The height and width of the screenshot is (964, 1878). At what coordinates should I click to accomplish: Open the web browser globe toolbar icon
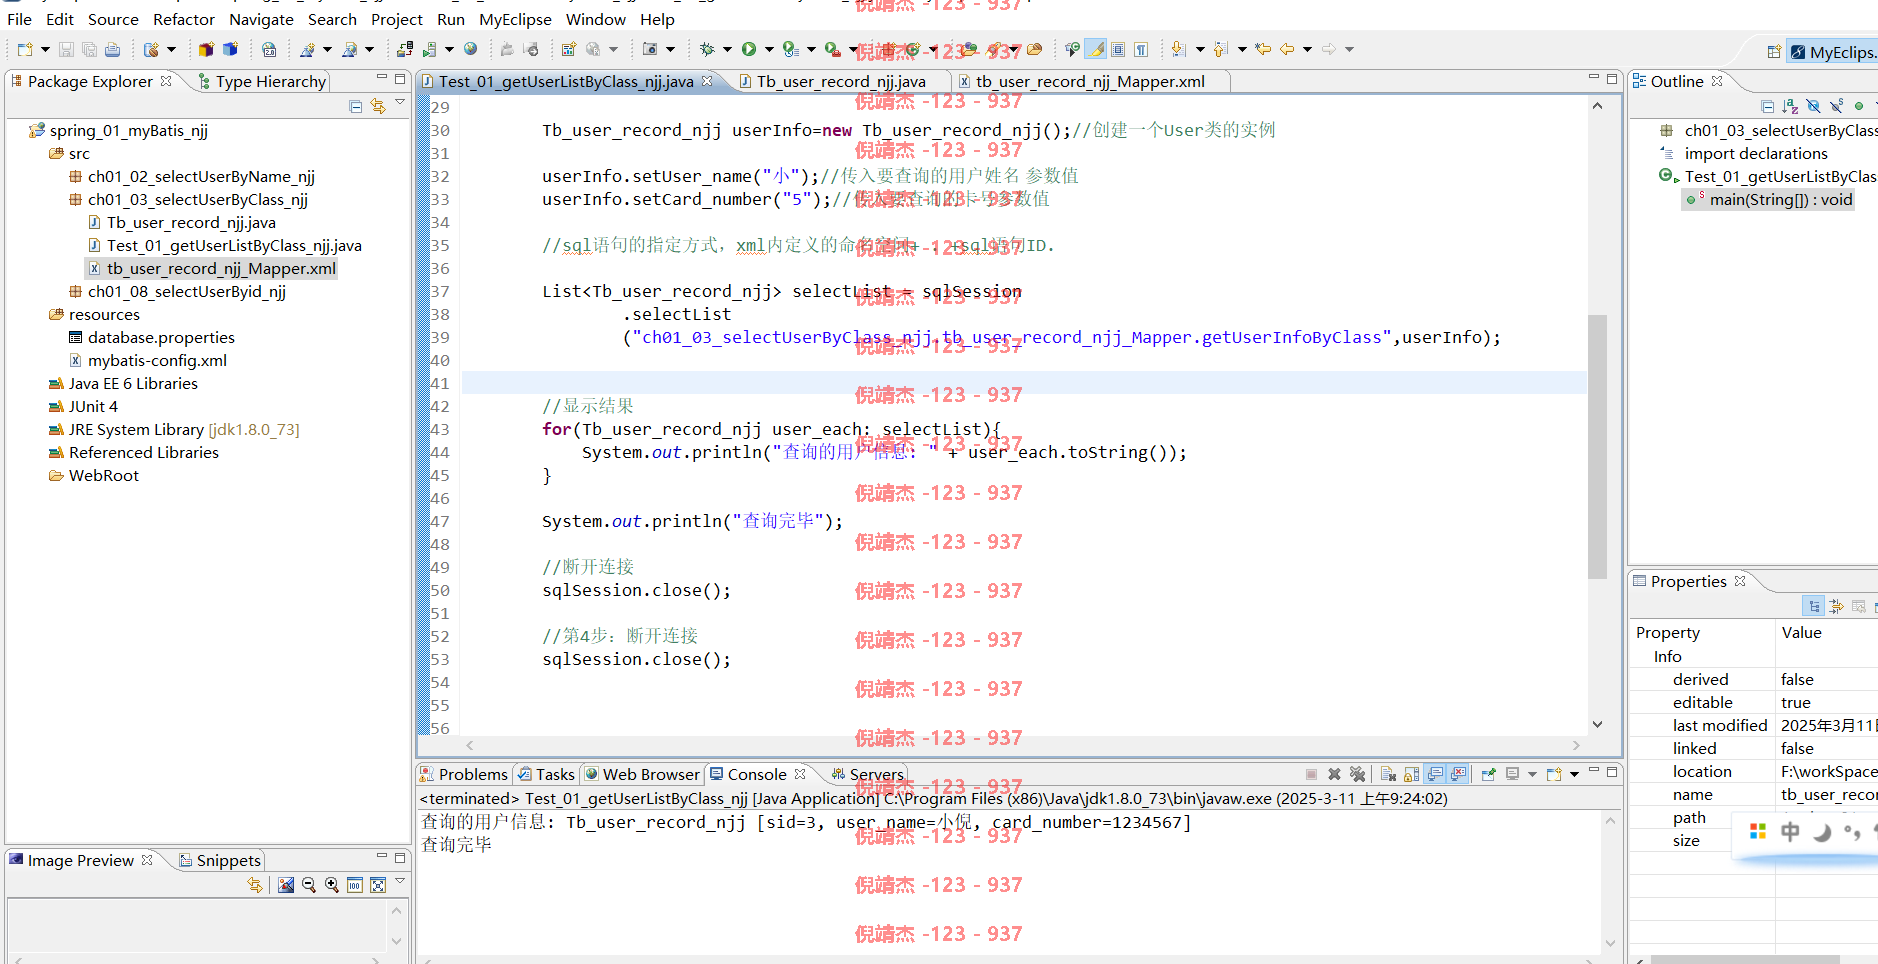tap(470, 49)
